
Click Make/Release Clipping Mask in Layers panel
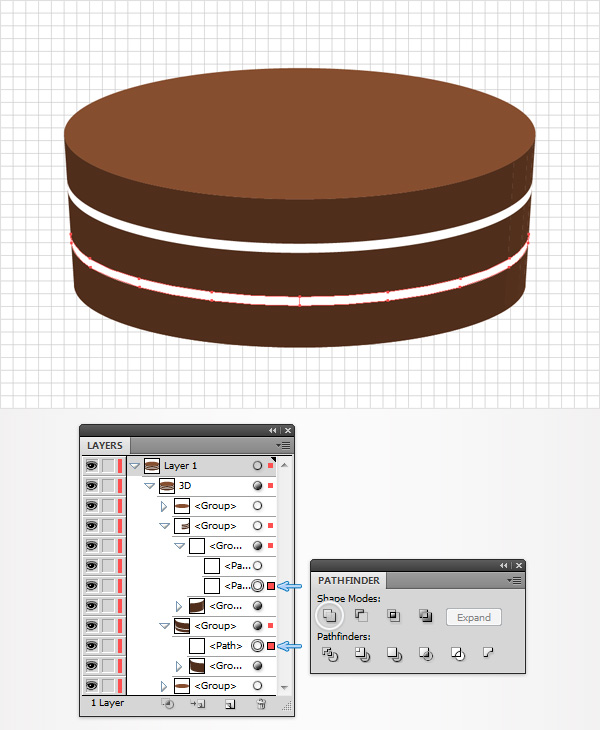click(168, 704)
